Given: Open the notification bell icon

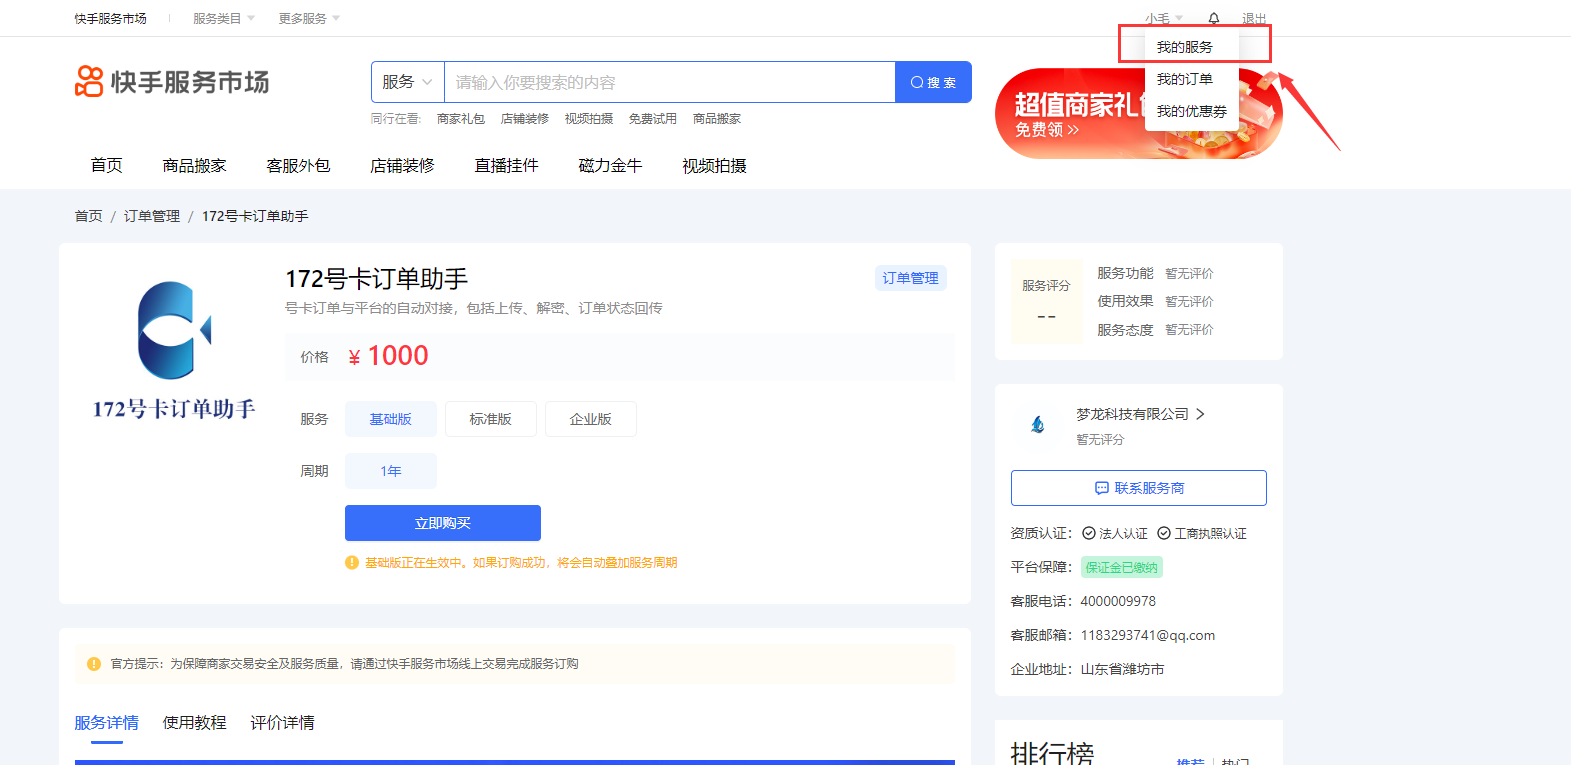Looking at the screenshot, I should [1214, 18].
